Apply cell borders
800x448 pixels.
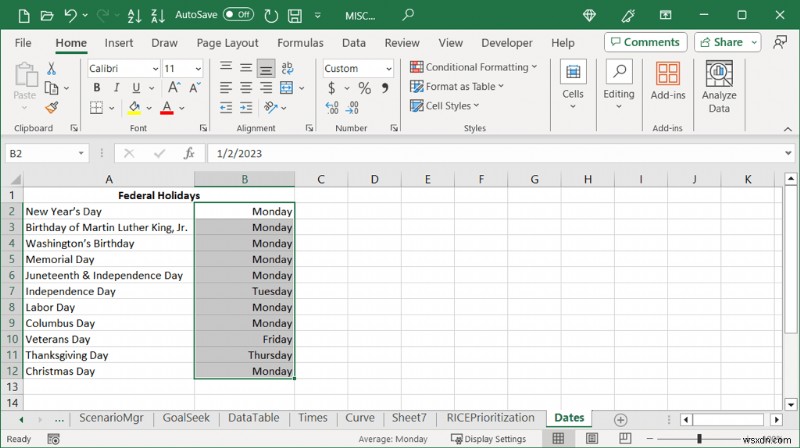pyautogui.click(x=96, y=108)
